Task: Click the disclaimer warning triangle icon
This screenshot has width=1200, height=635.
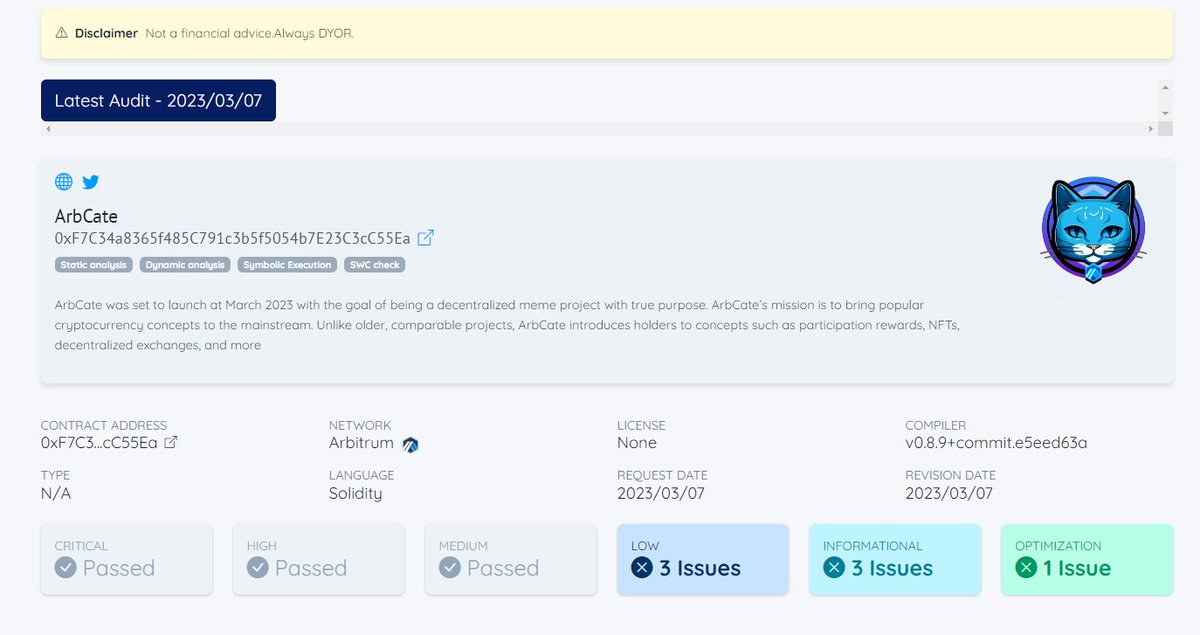Action: point(62,33)
